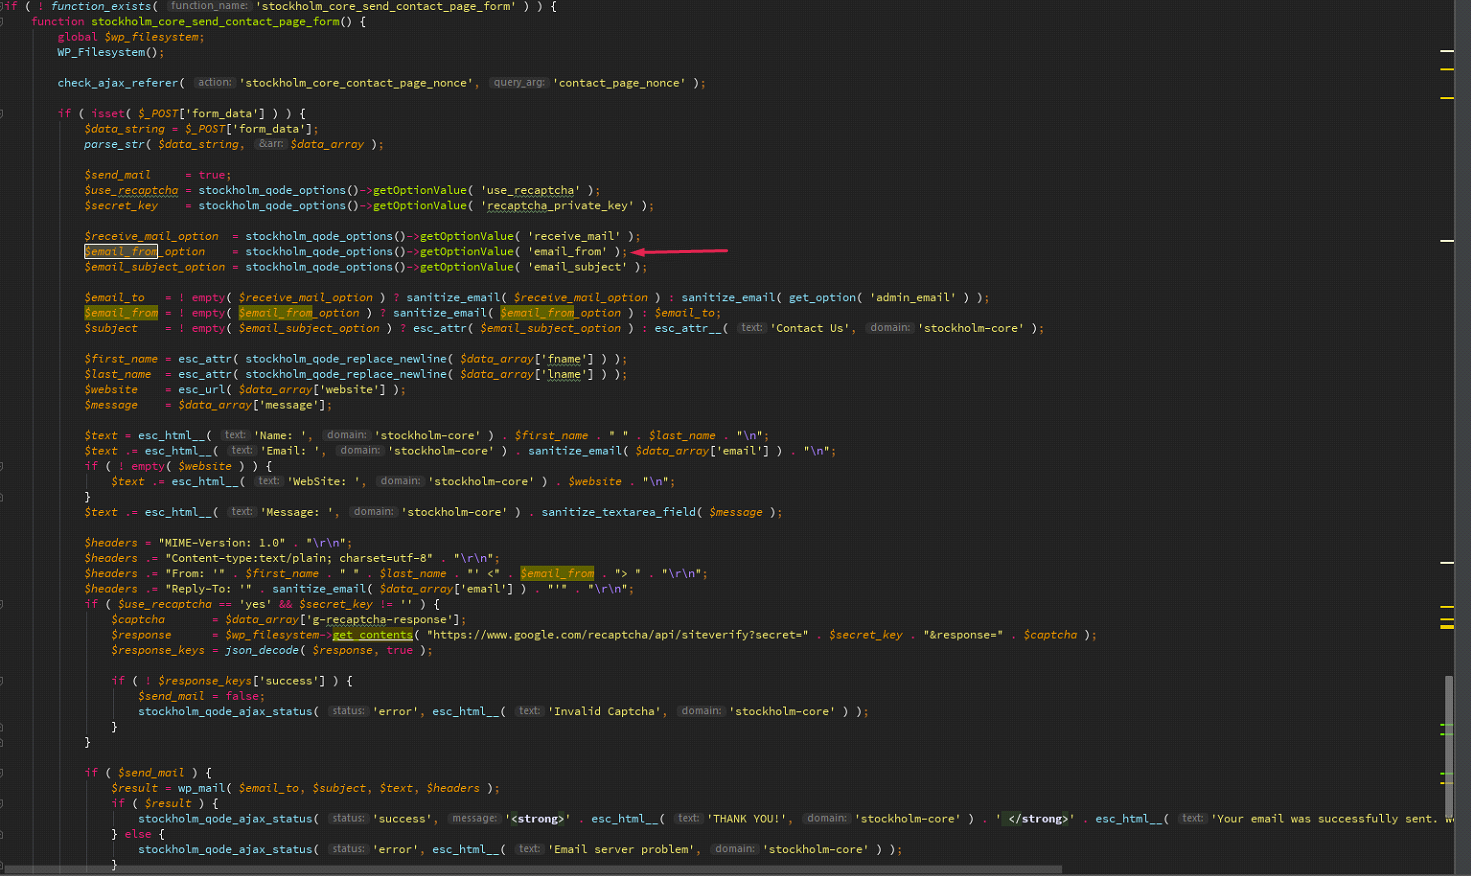Click check_ajax_referer function call

coord(117,83)
